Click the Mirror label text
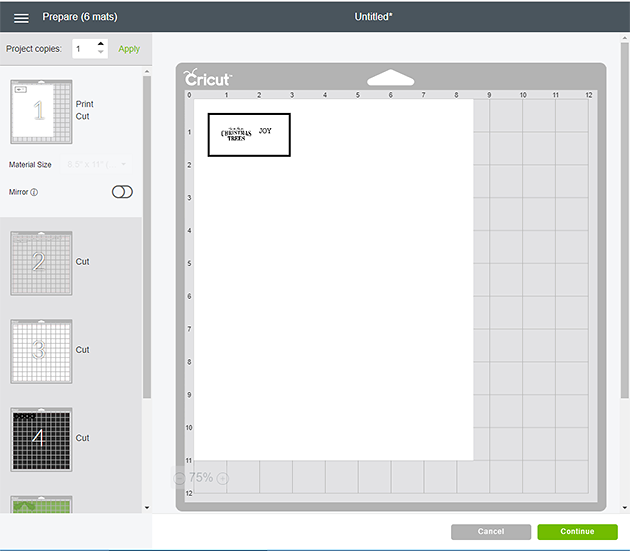Screen dimensions: 630x551 [x=18, y=192]
